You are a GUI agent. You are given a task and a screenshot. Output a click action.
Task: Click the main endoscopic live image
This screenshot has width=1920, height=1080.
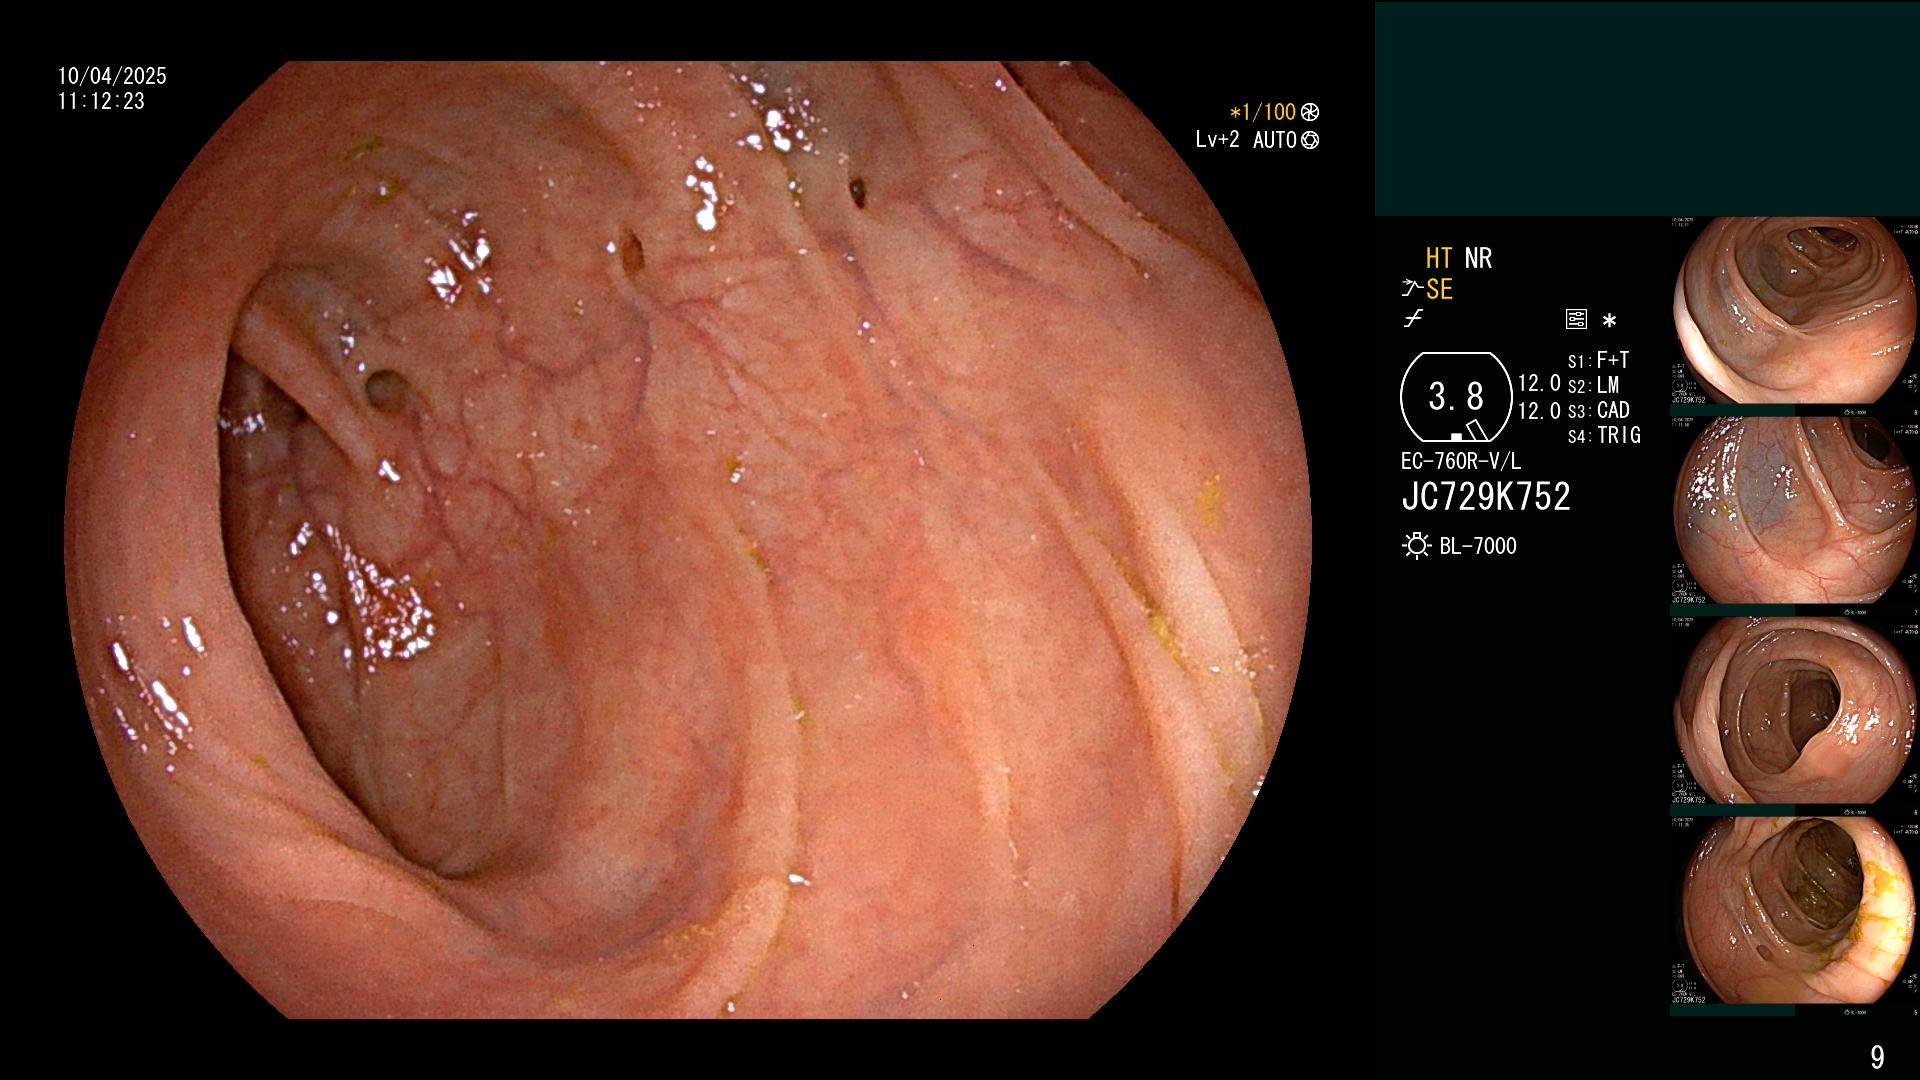(x=688, y=540)
